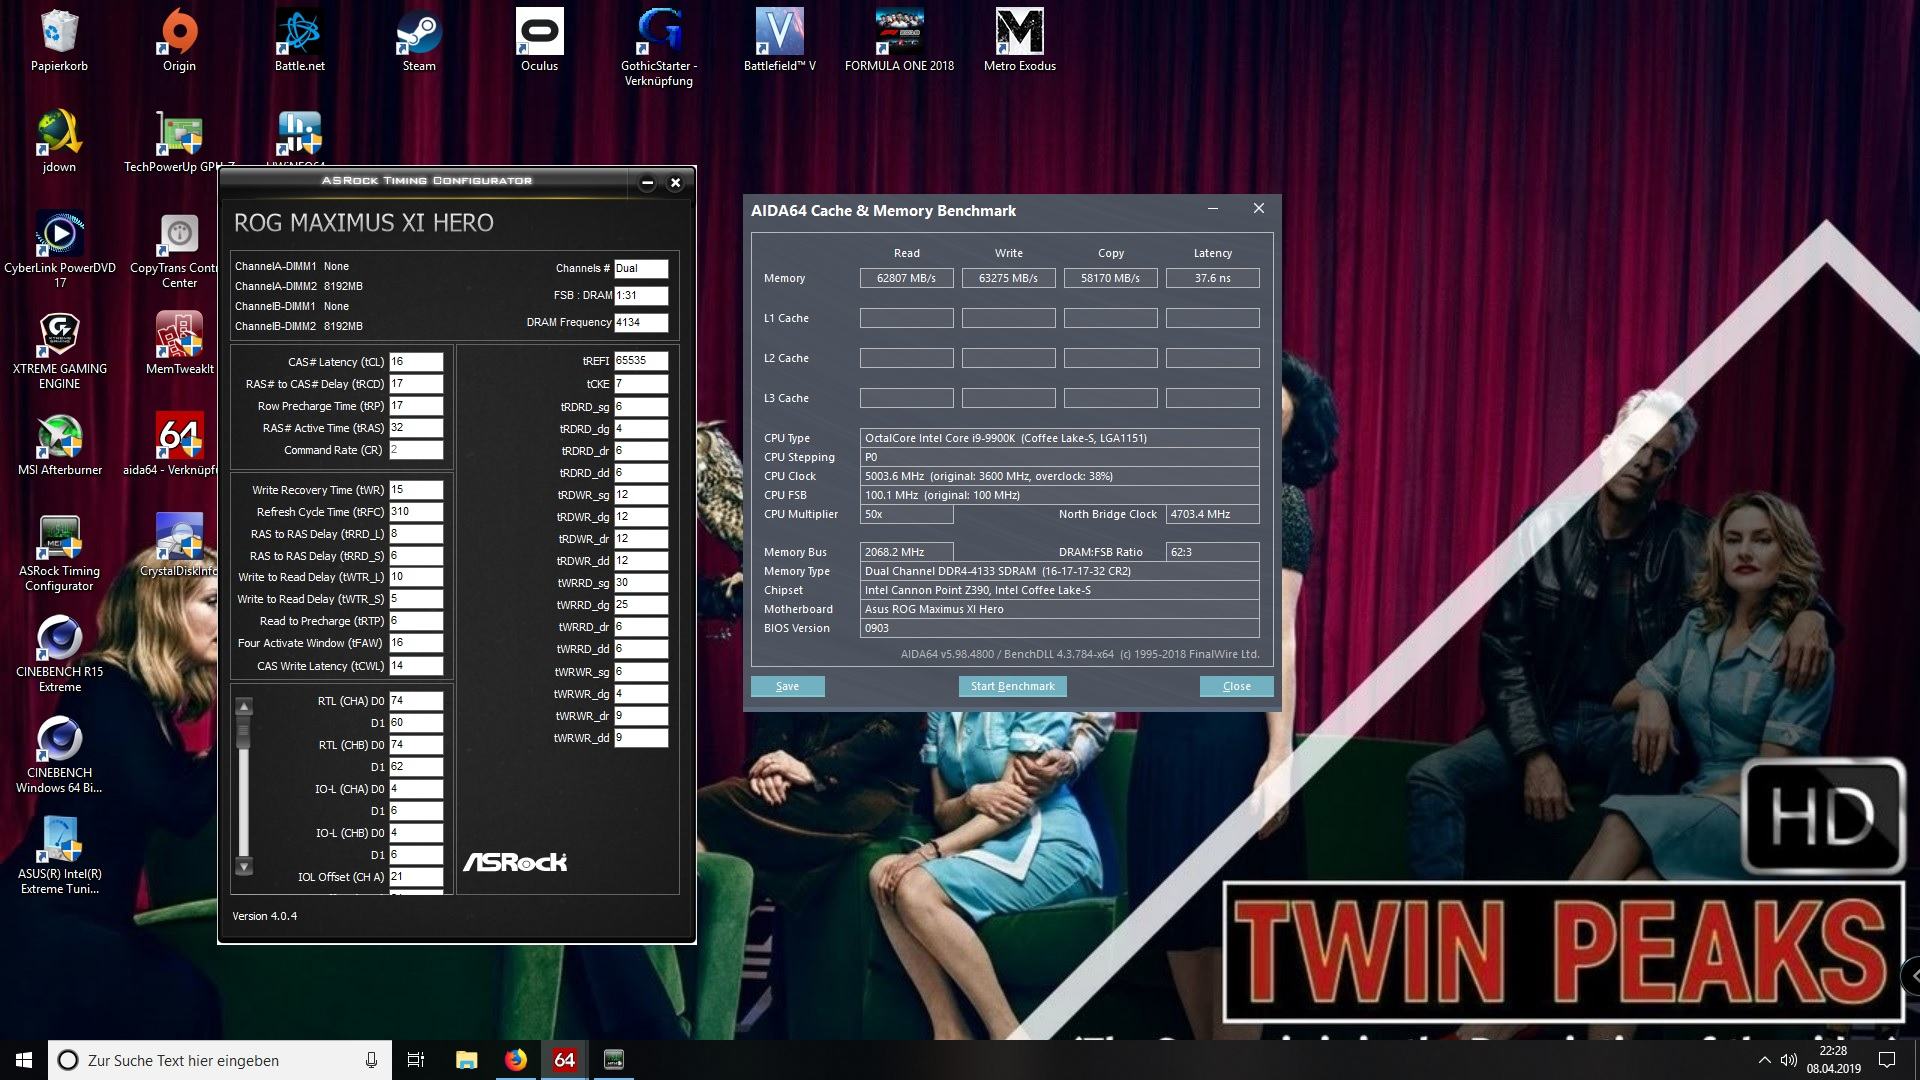The image size is (1920, 1080).
Task: Click the volume icon in system tray
Action: [1788, 1060]
